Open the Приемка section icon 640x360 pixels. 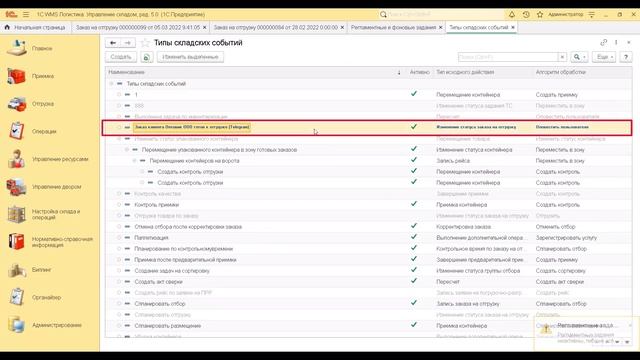[17, 76]
